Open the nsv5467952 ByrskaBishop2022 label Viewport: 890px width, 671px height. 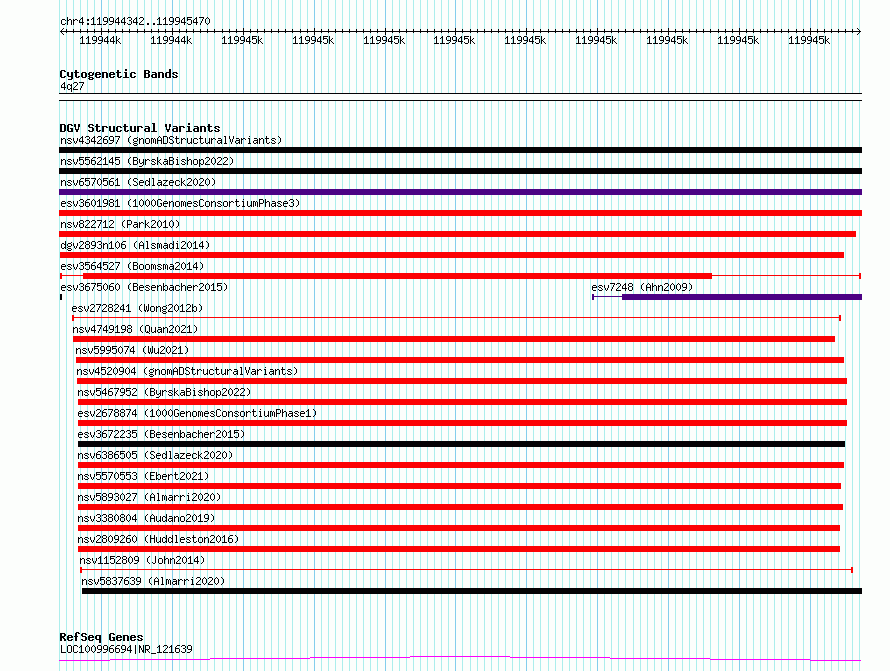pos(164,392)
